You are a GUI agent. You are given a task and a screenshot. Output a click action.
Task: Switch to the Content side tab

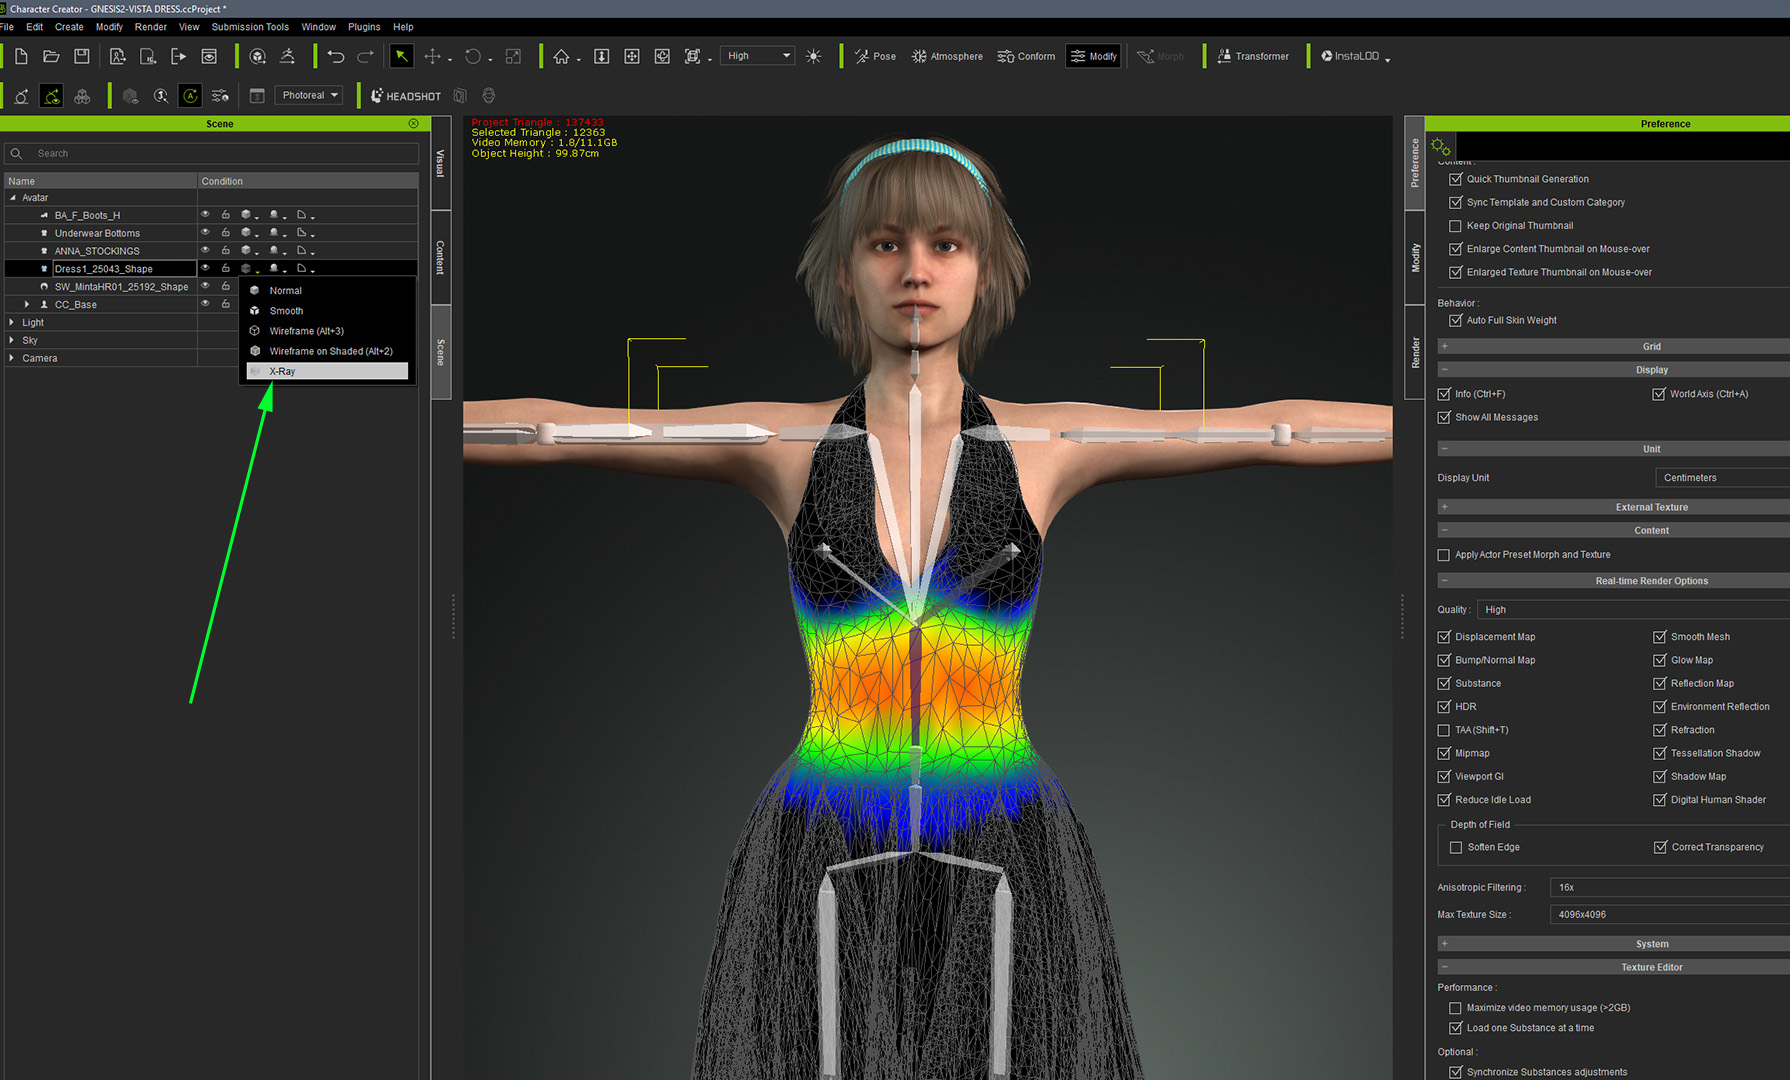pos(440,257)
